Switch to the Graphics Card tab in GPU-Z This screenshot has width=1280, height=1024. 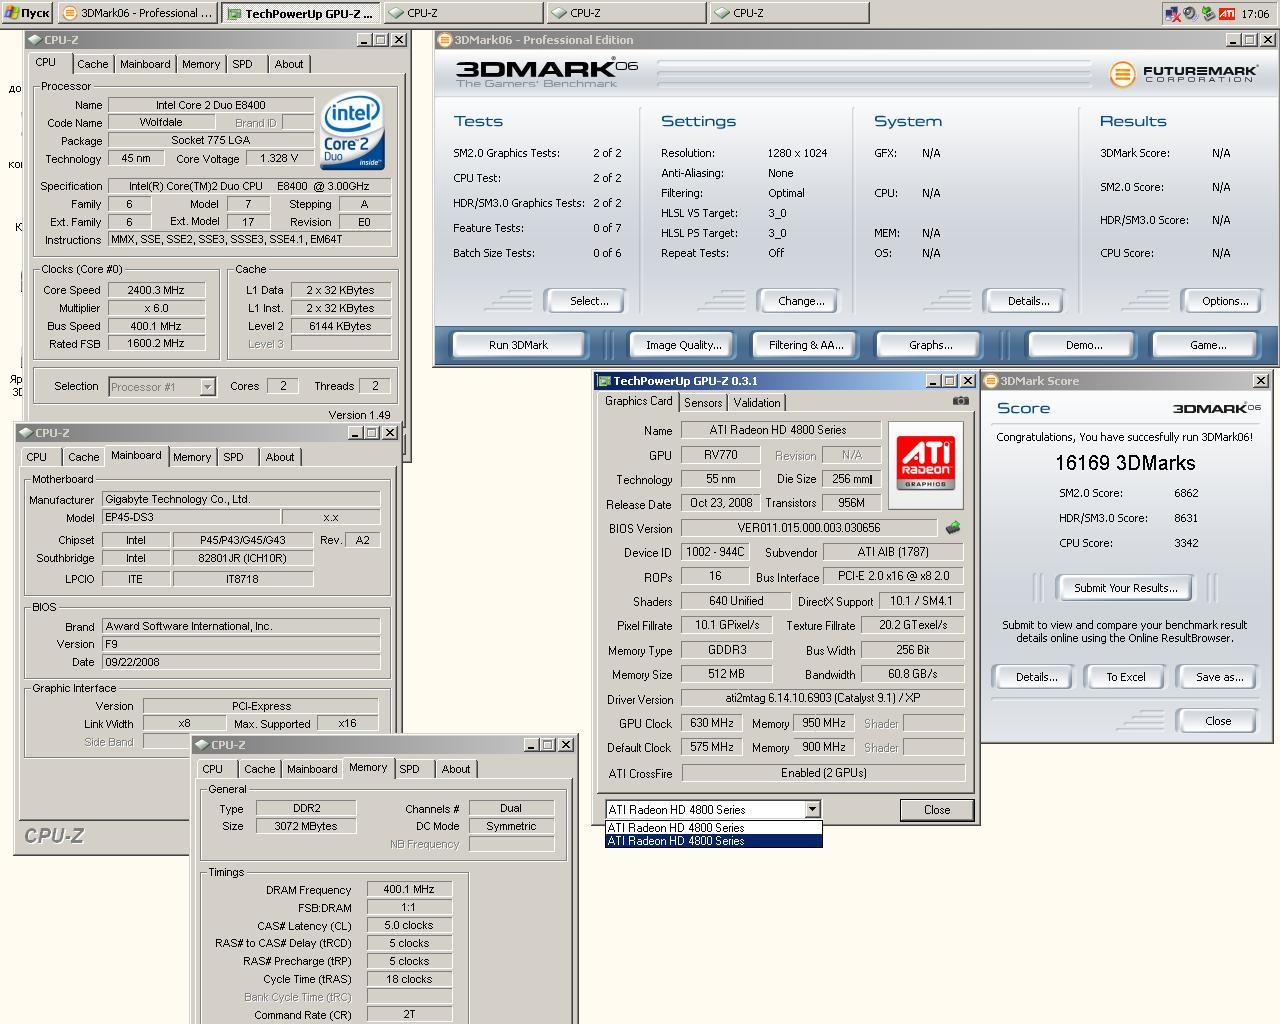(x=639, y=401)
